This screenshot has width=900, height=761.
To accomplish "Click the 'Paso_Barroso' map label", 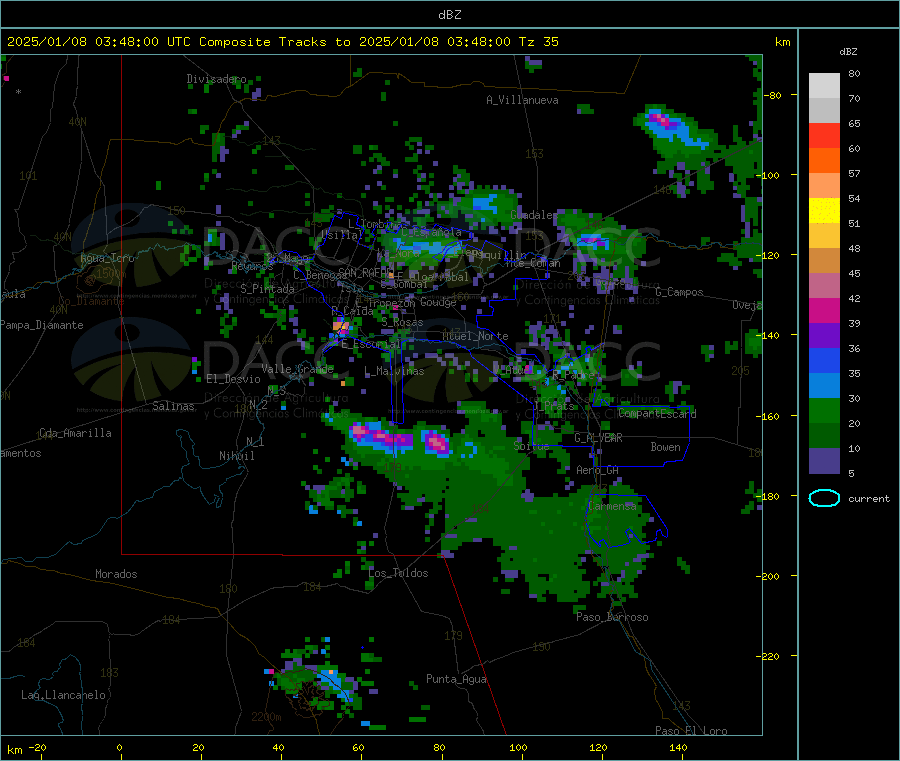I will click(612, 618).
